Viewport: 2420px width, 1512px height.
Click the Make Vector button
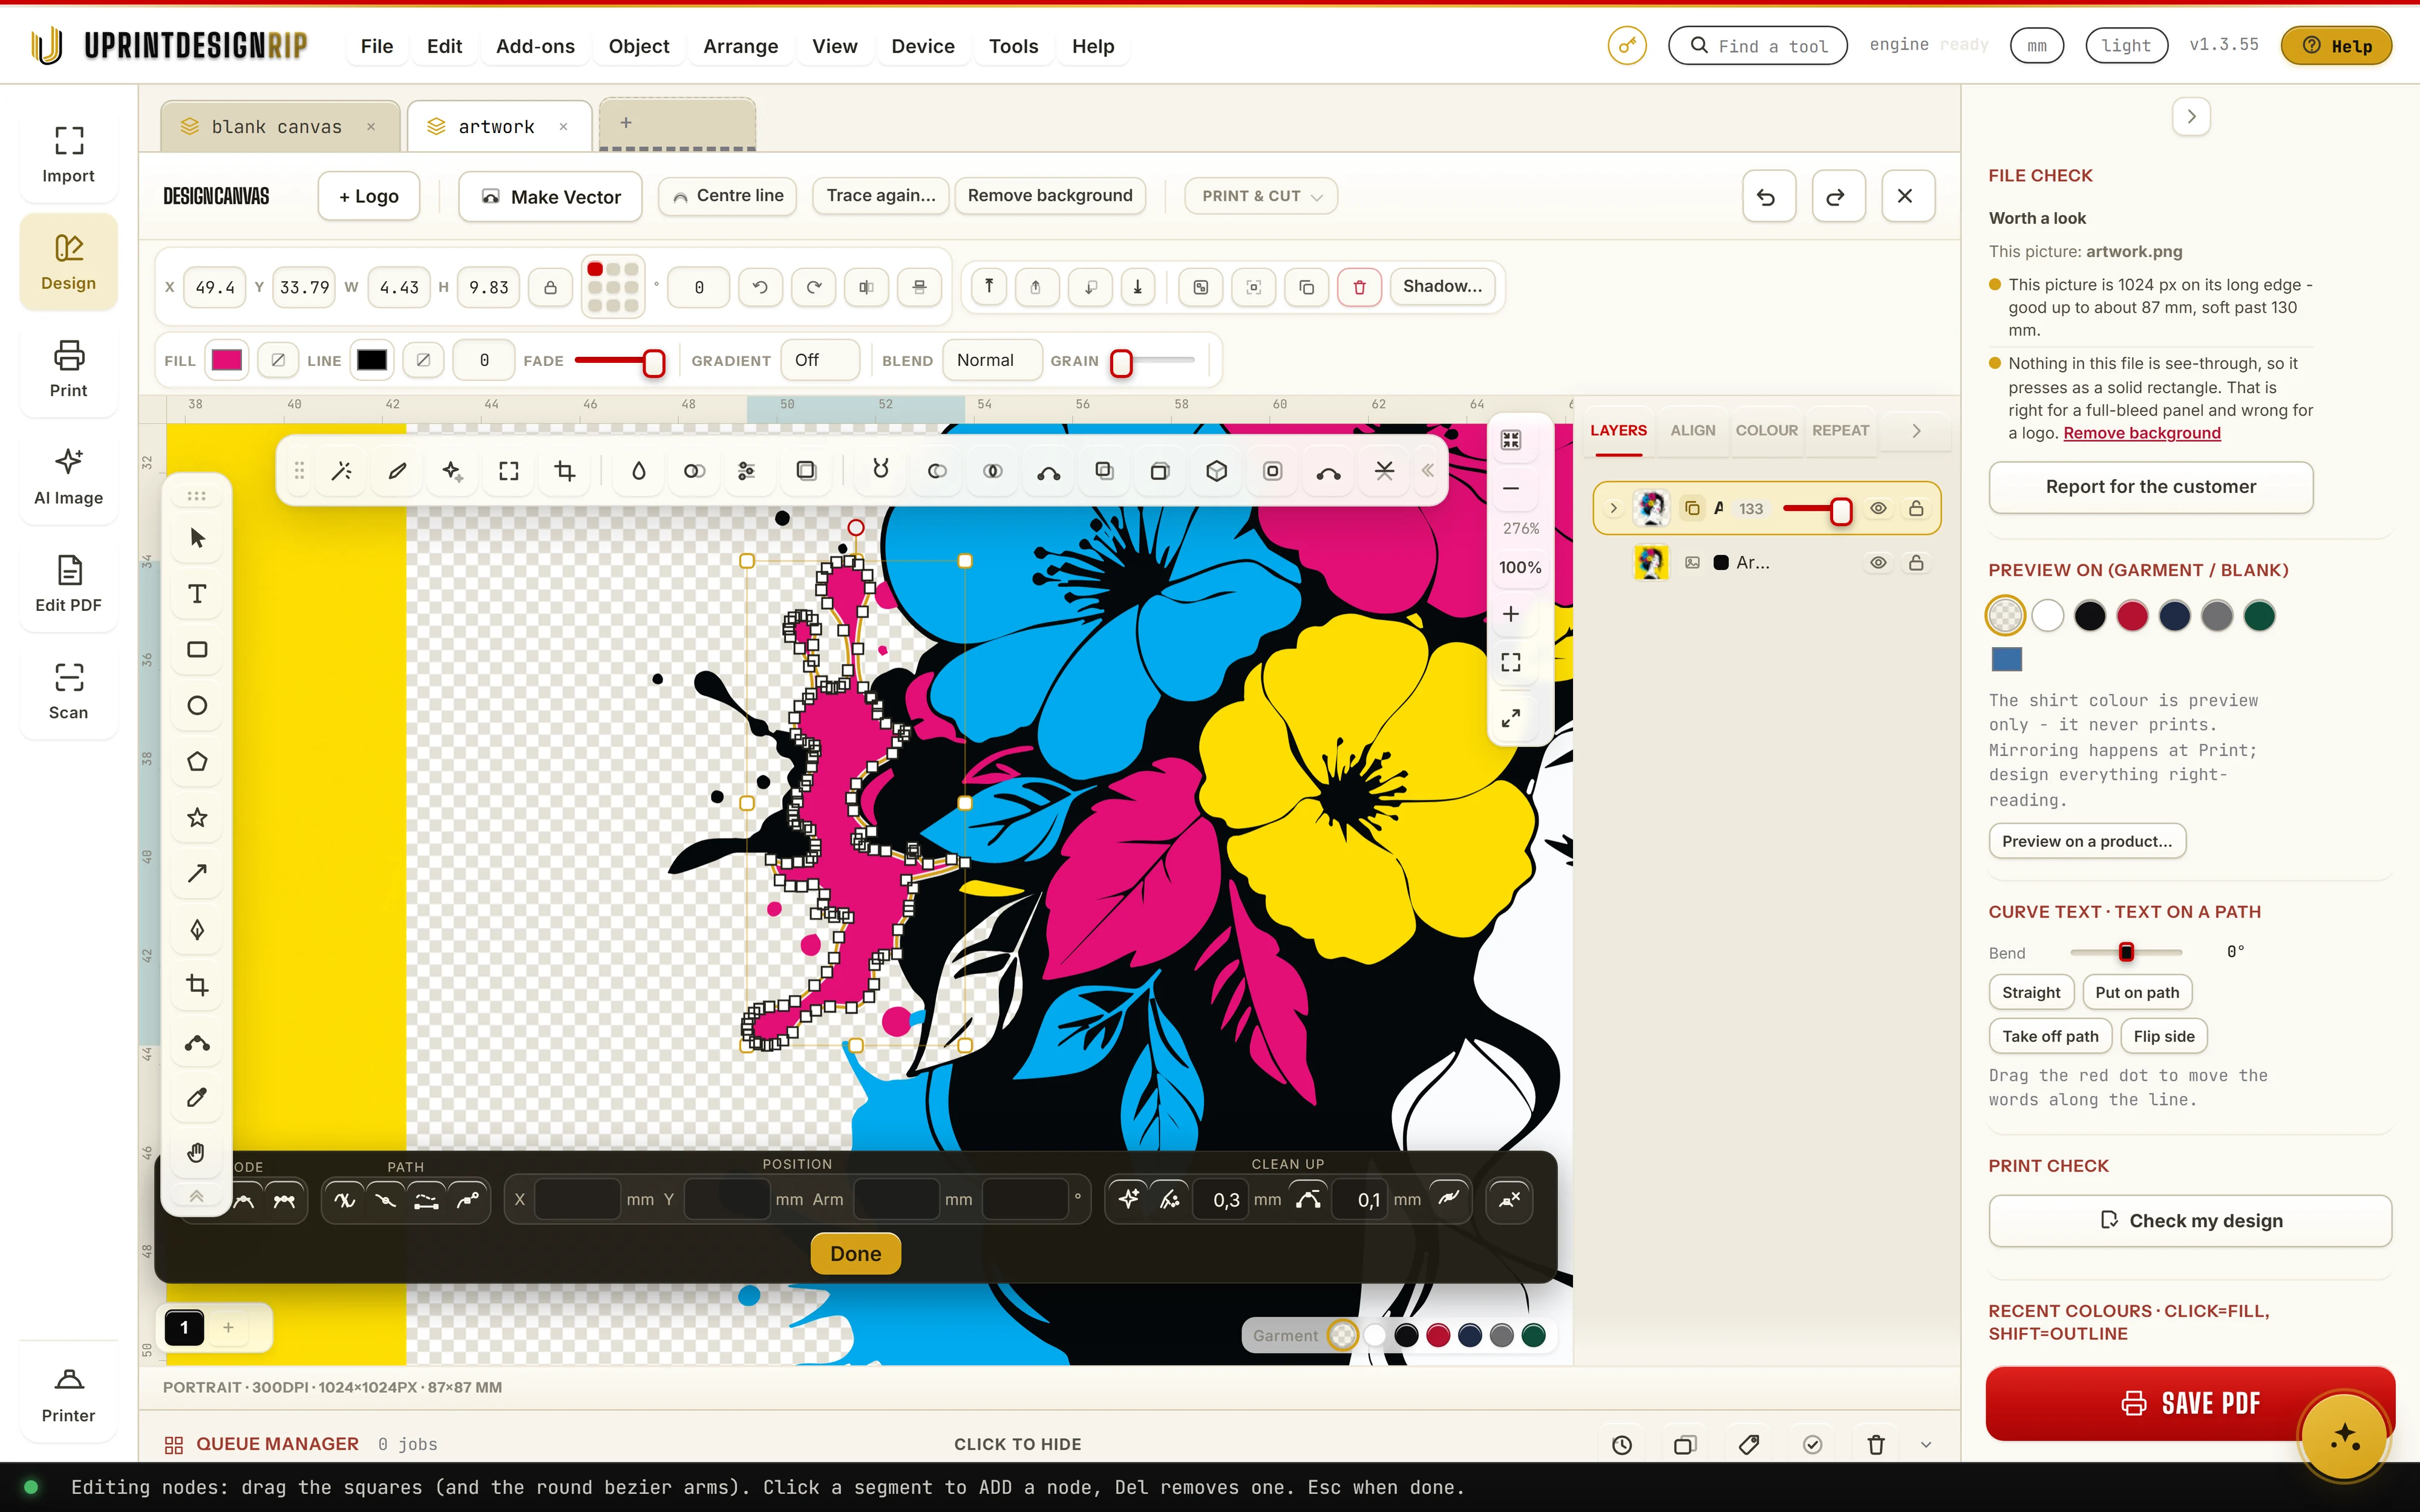coord(550,197)
